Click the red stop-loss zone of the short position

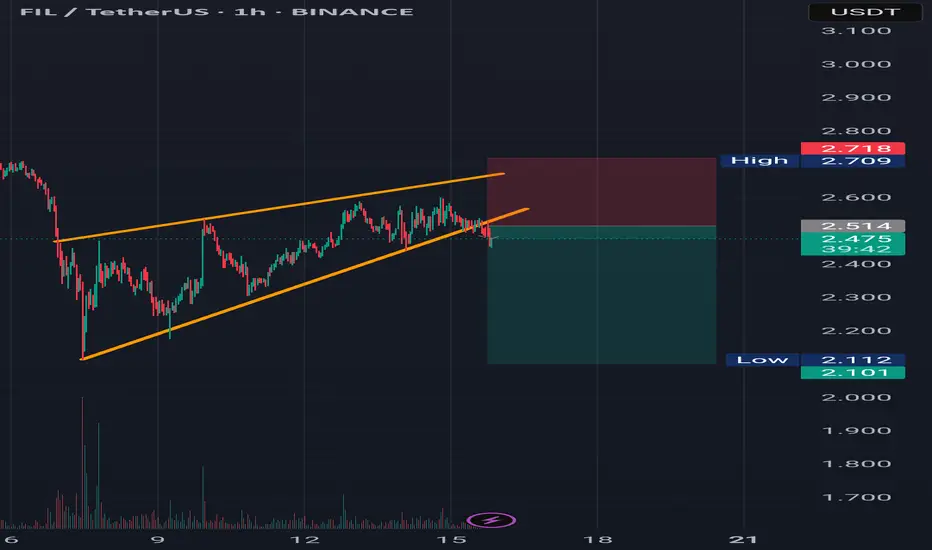602,191
